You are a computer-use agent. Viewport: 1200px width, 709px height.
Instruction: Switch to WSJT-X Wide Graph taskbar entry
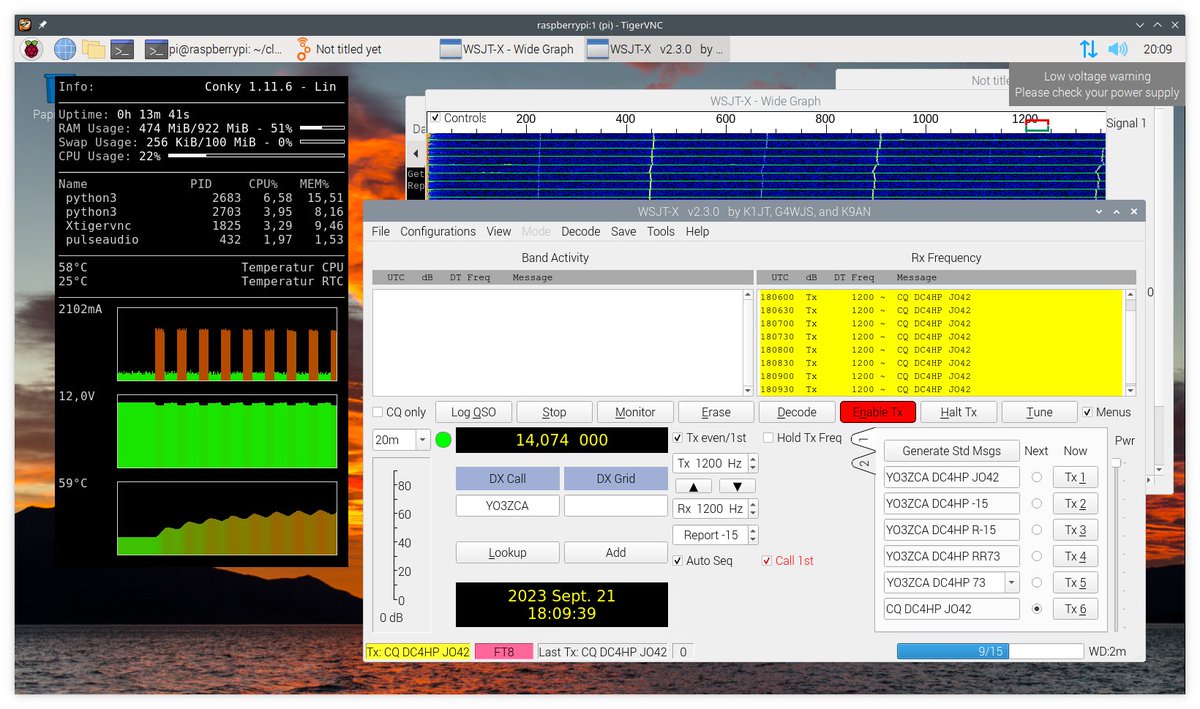tap(507, 49)
